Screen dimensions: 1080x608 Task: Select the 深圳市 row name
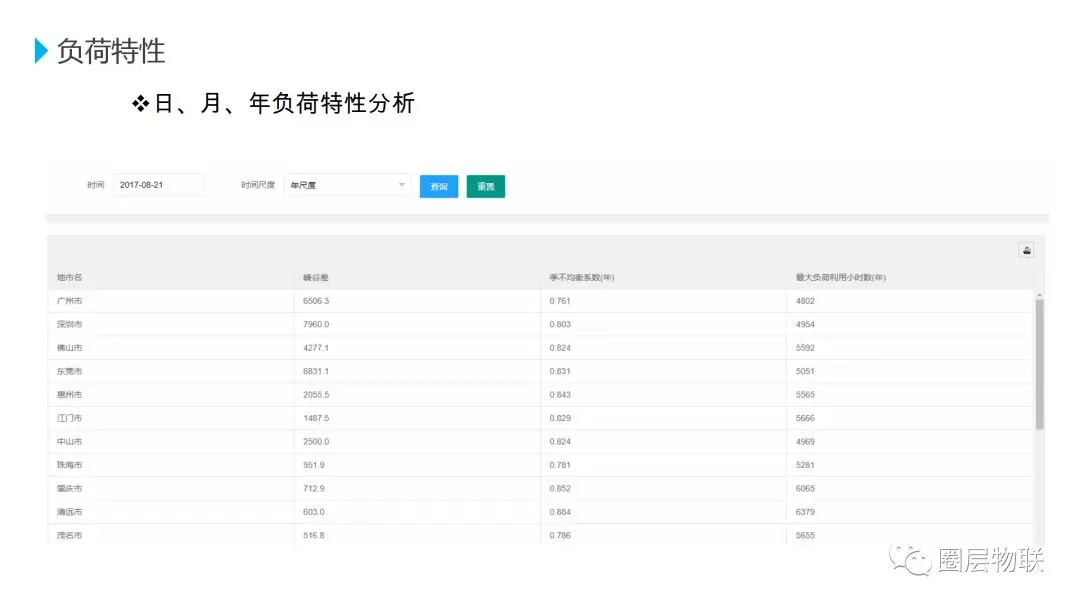click(x=69, y=324)
